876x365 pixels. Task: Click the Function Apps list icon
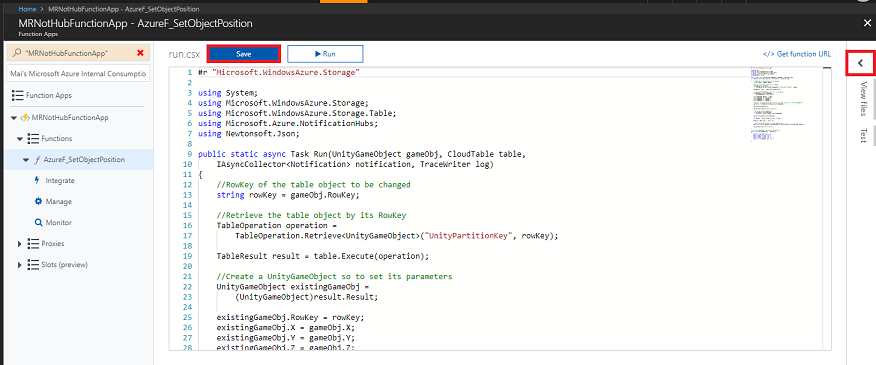pos(17,96)
